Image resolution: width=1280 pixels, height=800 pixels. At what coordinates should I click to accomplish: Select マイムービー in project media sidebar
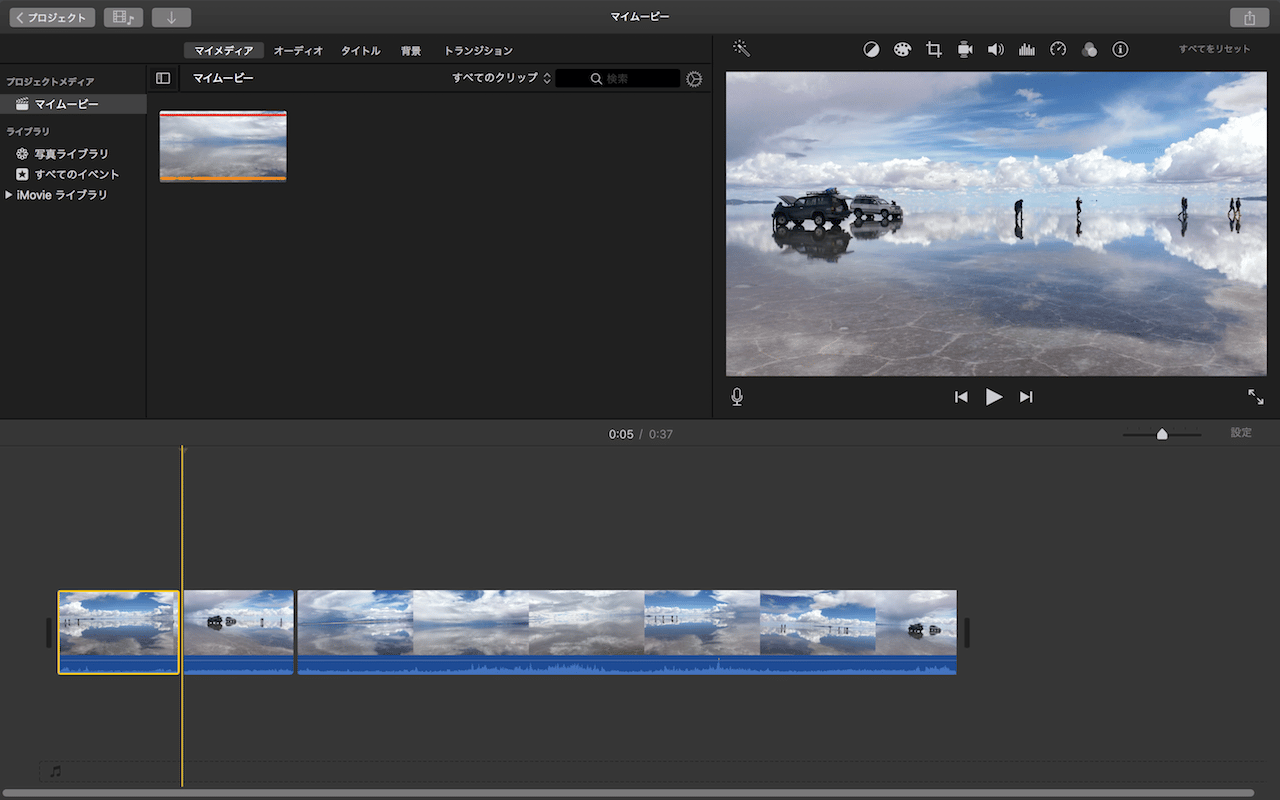(x=73, y=104)
